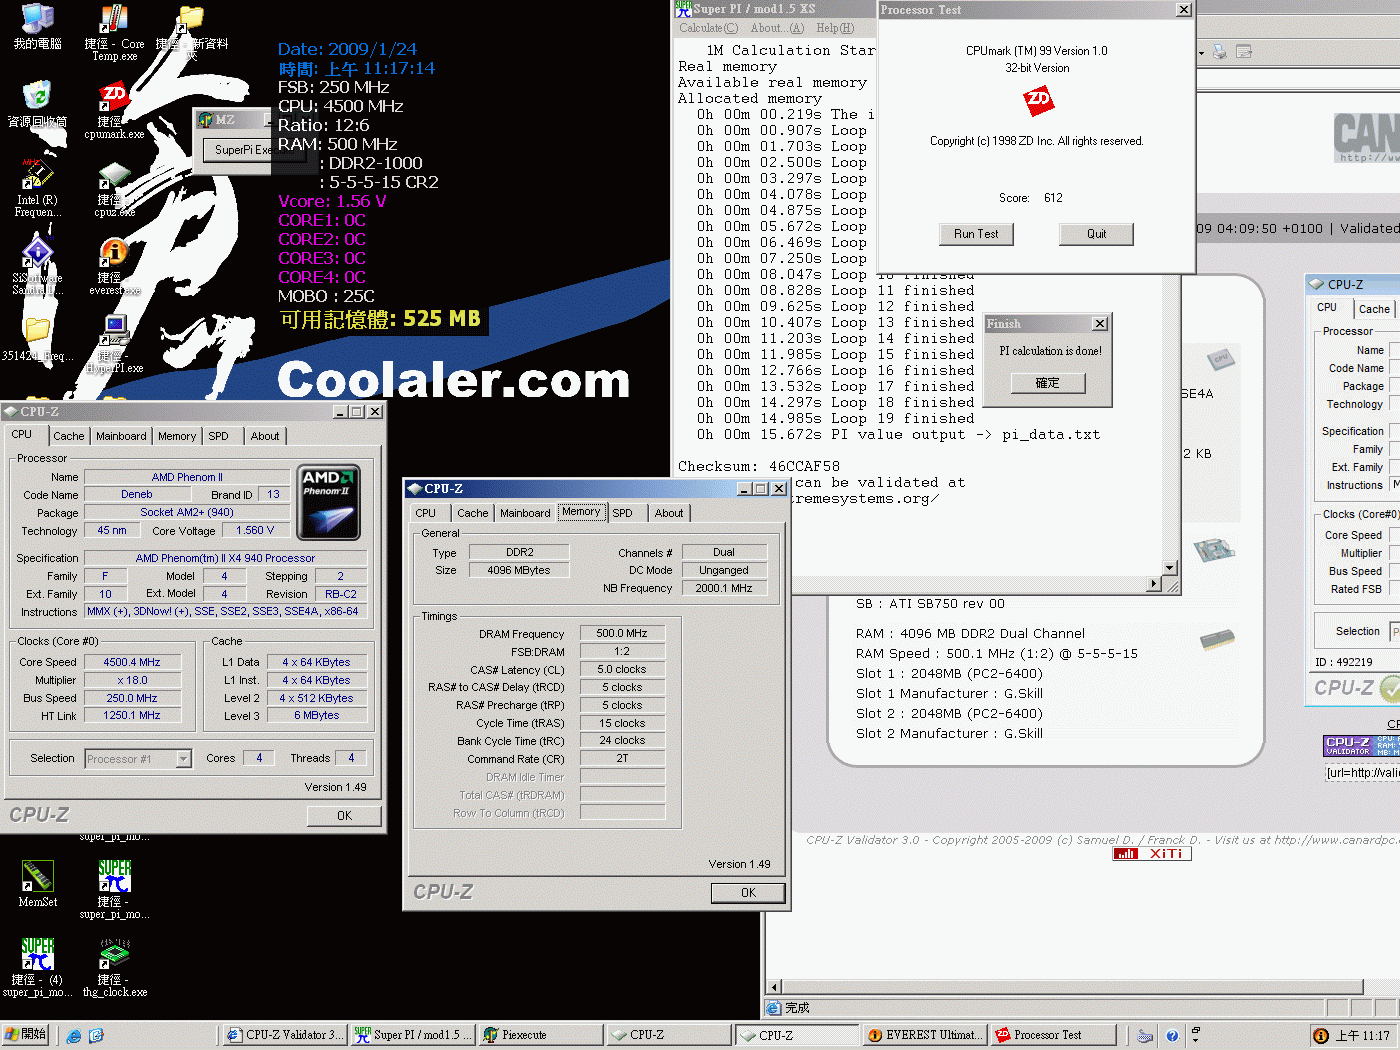1400x1050 pixels.
Task: Click the ZD logo in Processor Test
Action: pos(1038,100)
